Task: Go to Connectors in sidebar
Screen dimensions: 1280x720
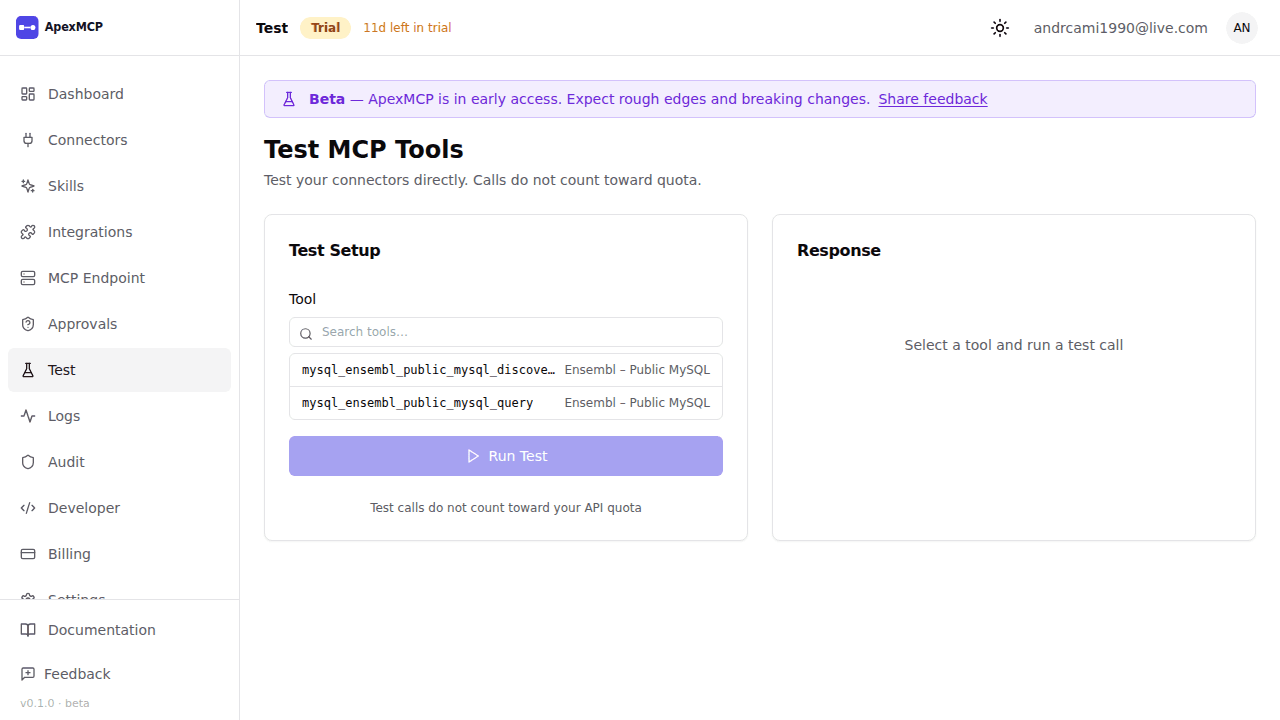Action: point(119,140)
